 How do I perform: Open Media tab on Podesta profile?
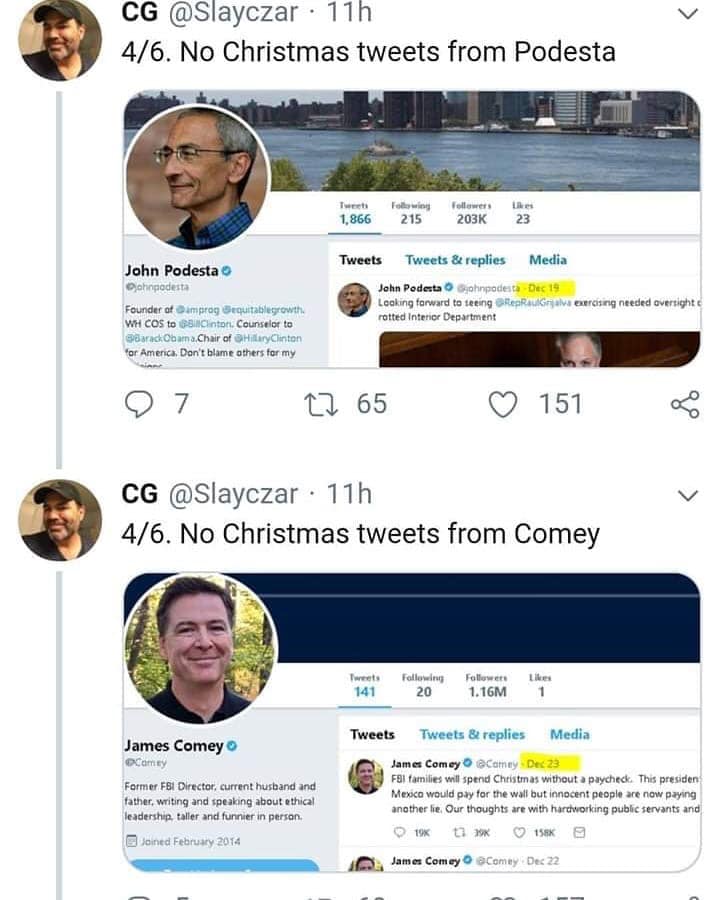pos(548,260)
